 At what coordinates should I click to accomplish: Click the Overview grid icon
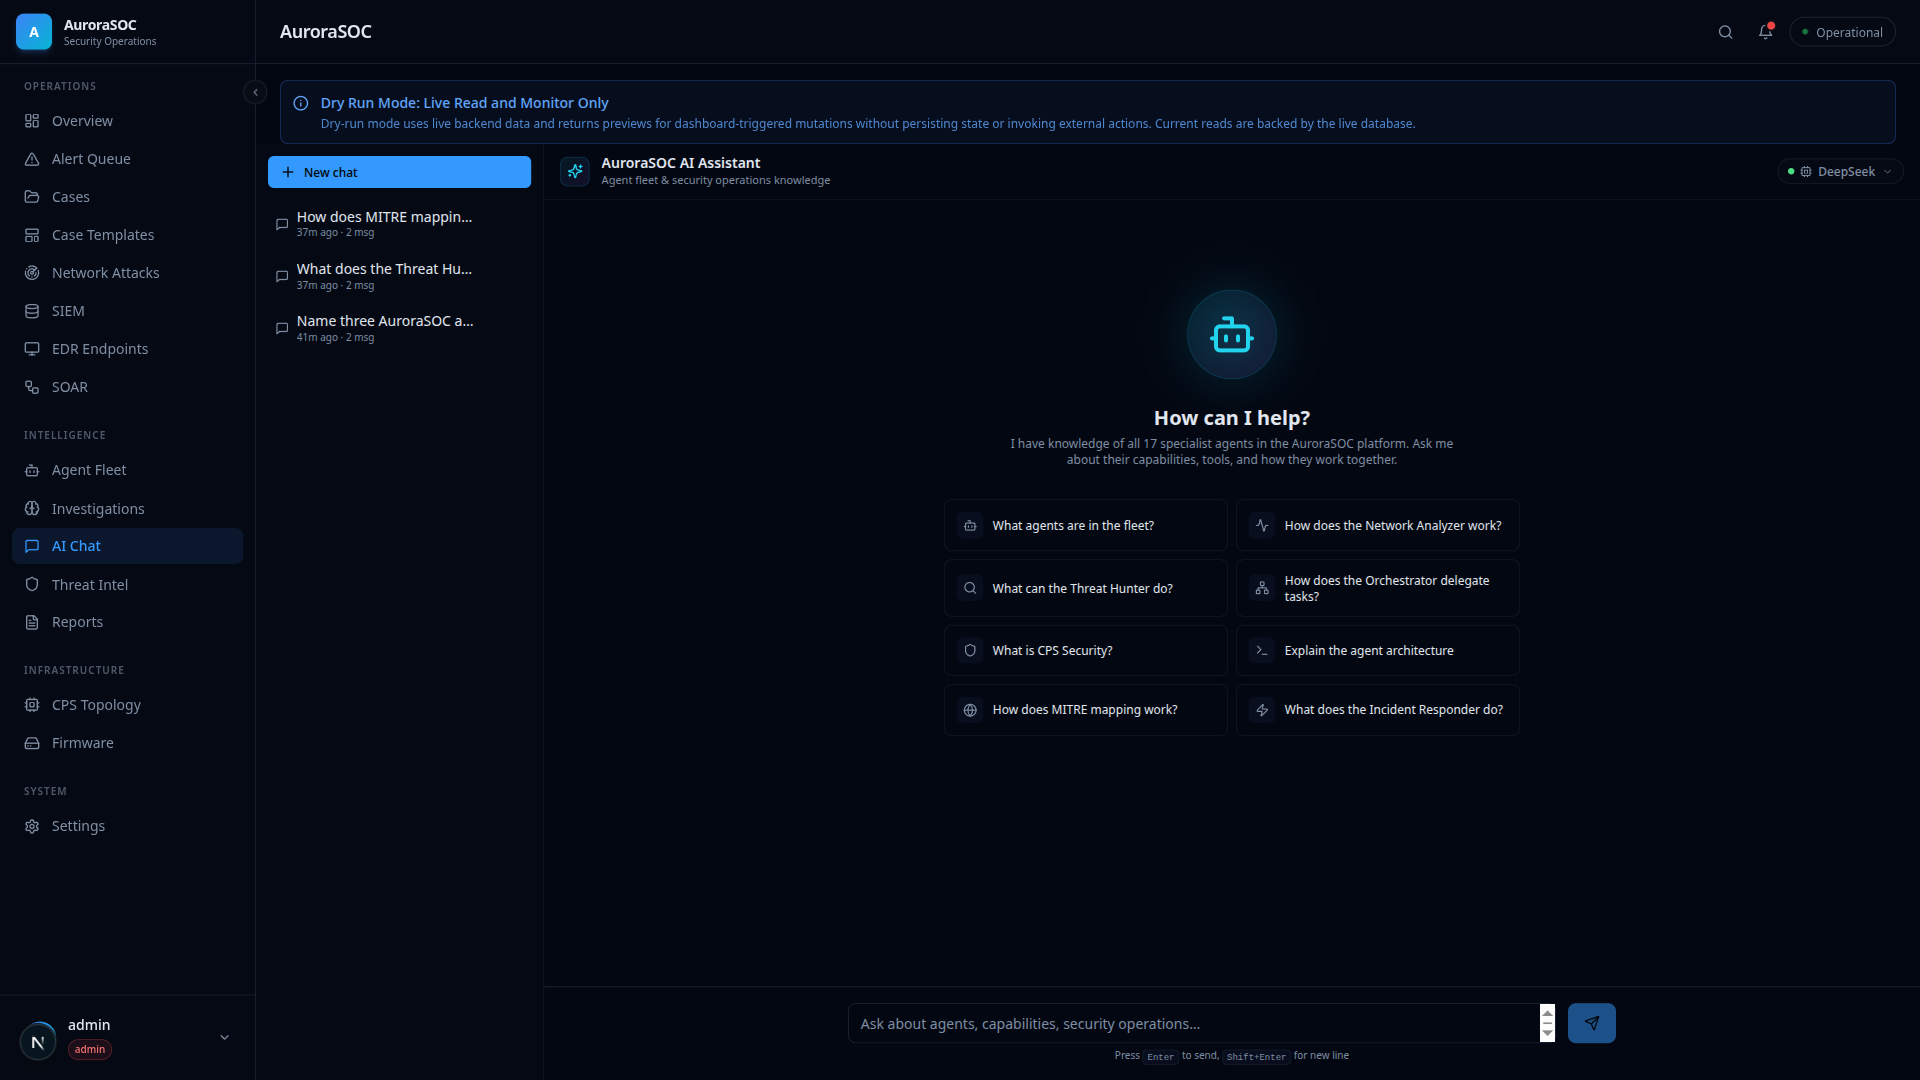click(x=32, y=121)
